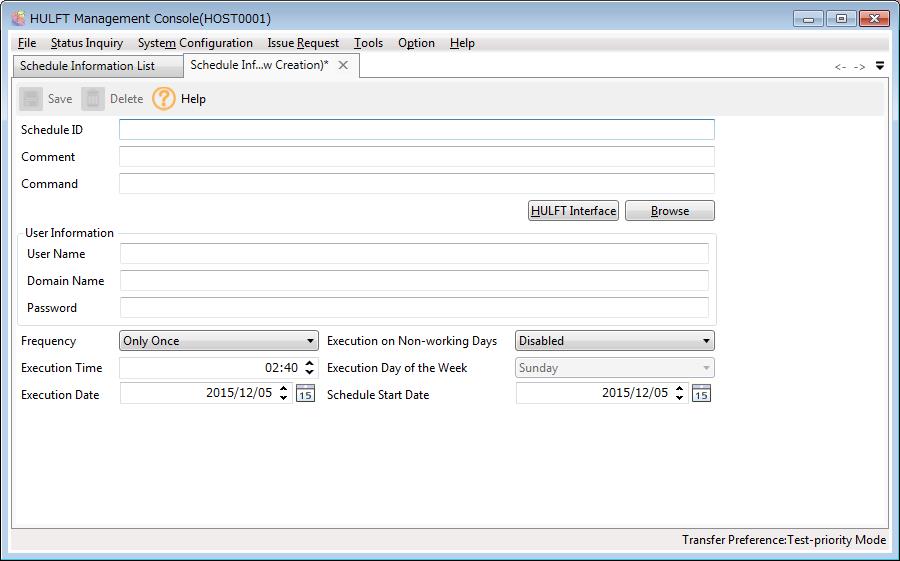Click Schedule Start Date value field
Viewport: 900px width, 561px height.
(x=602, y=393)
